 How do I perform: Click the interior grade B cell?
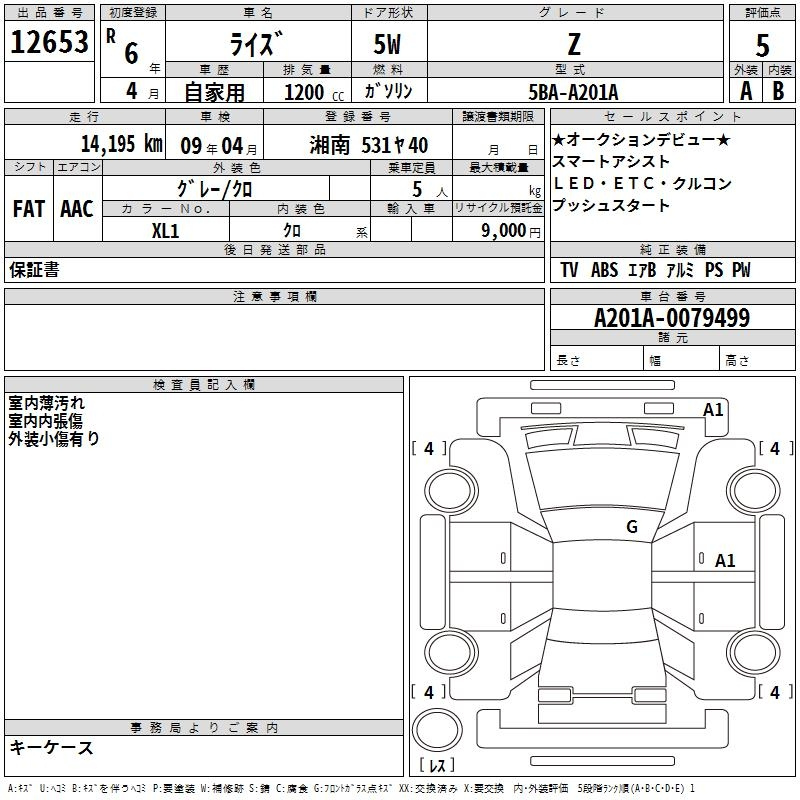779,90
